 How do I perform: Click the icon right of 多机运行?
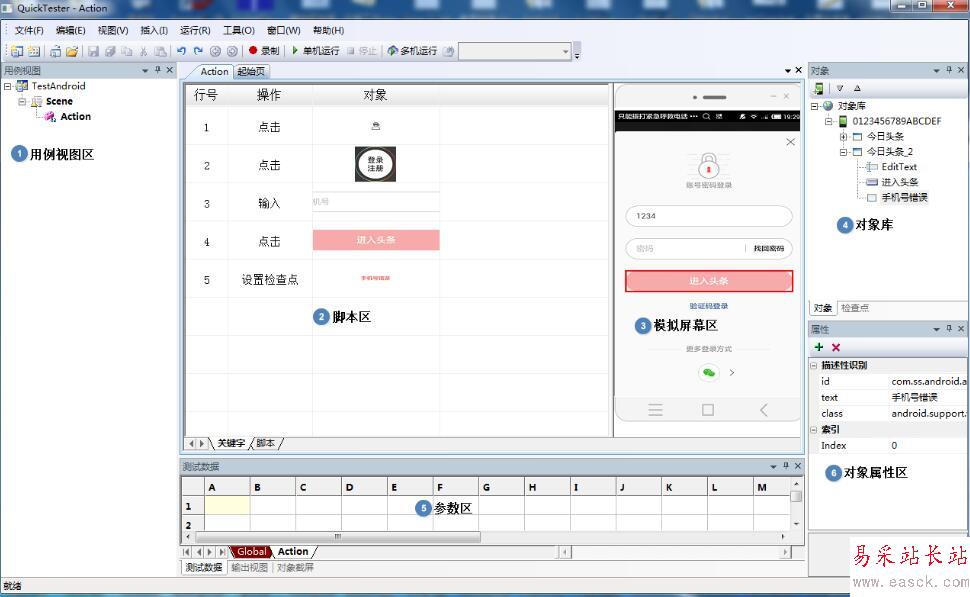tap(449, 51)
